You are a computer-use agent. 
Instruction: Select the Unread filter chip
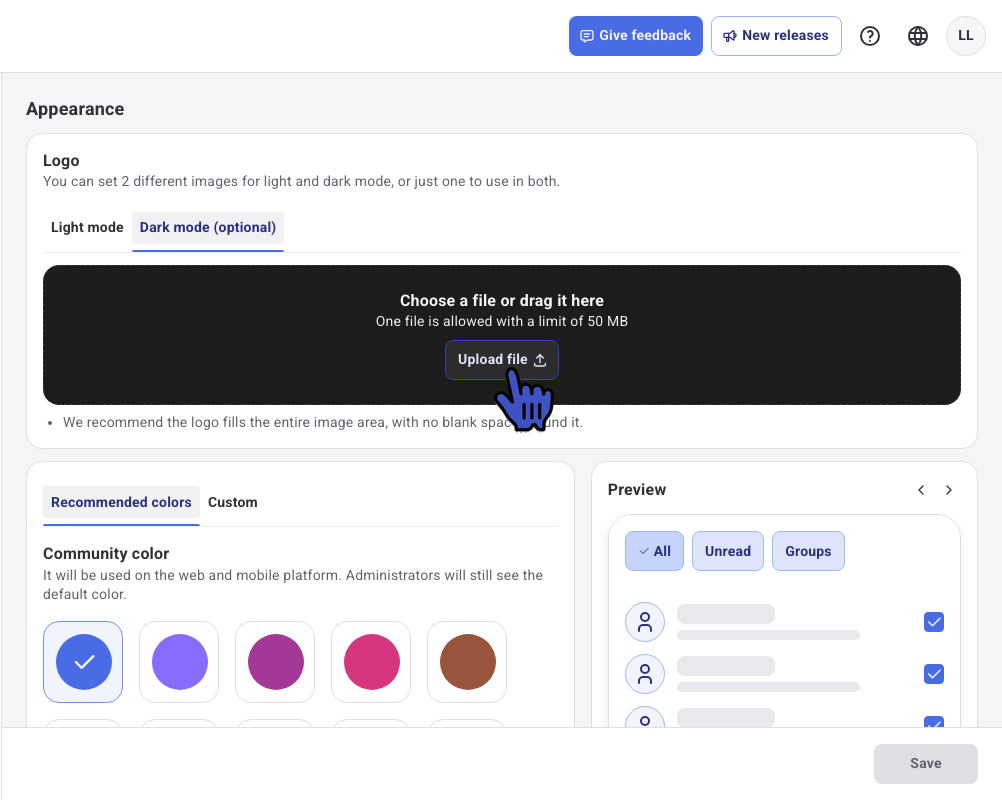(x=727, y=551)
